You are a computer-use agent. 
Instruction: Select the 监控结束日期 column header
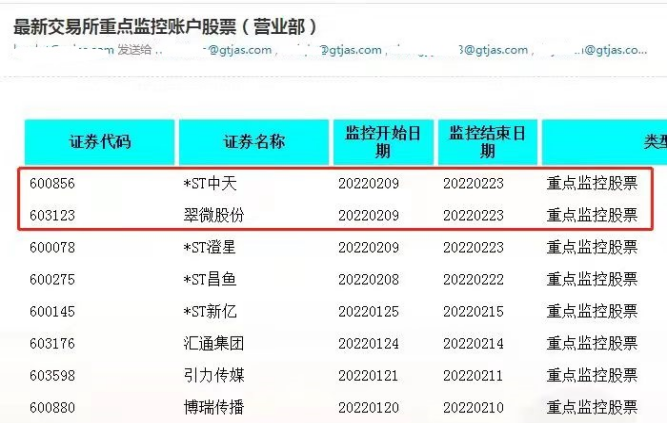pos(487,142)
